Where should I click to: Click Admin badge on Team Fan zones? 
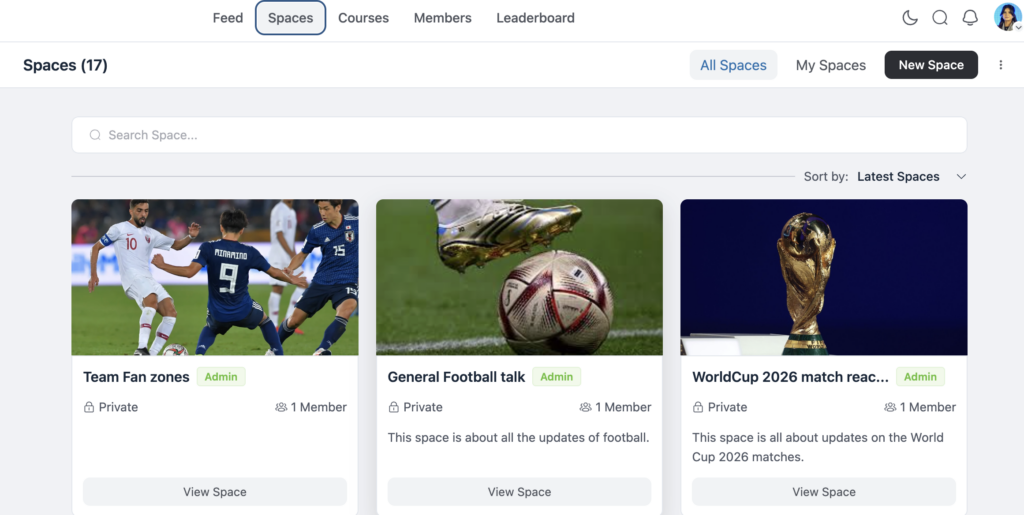point(221,377)
